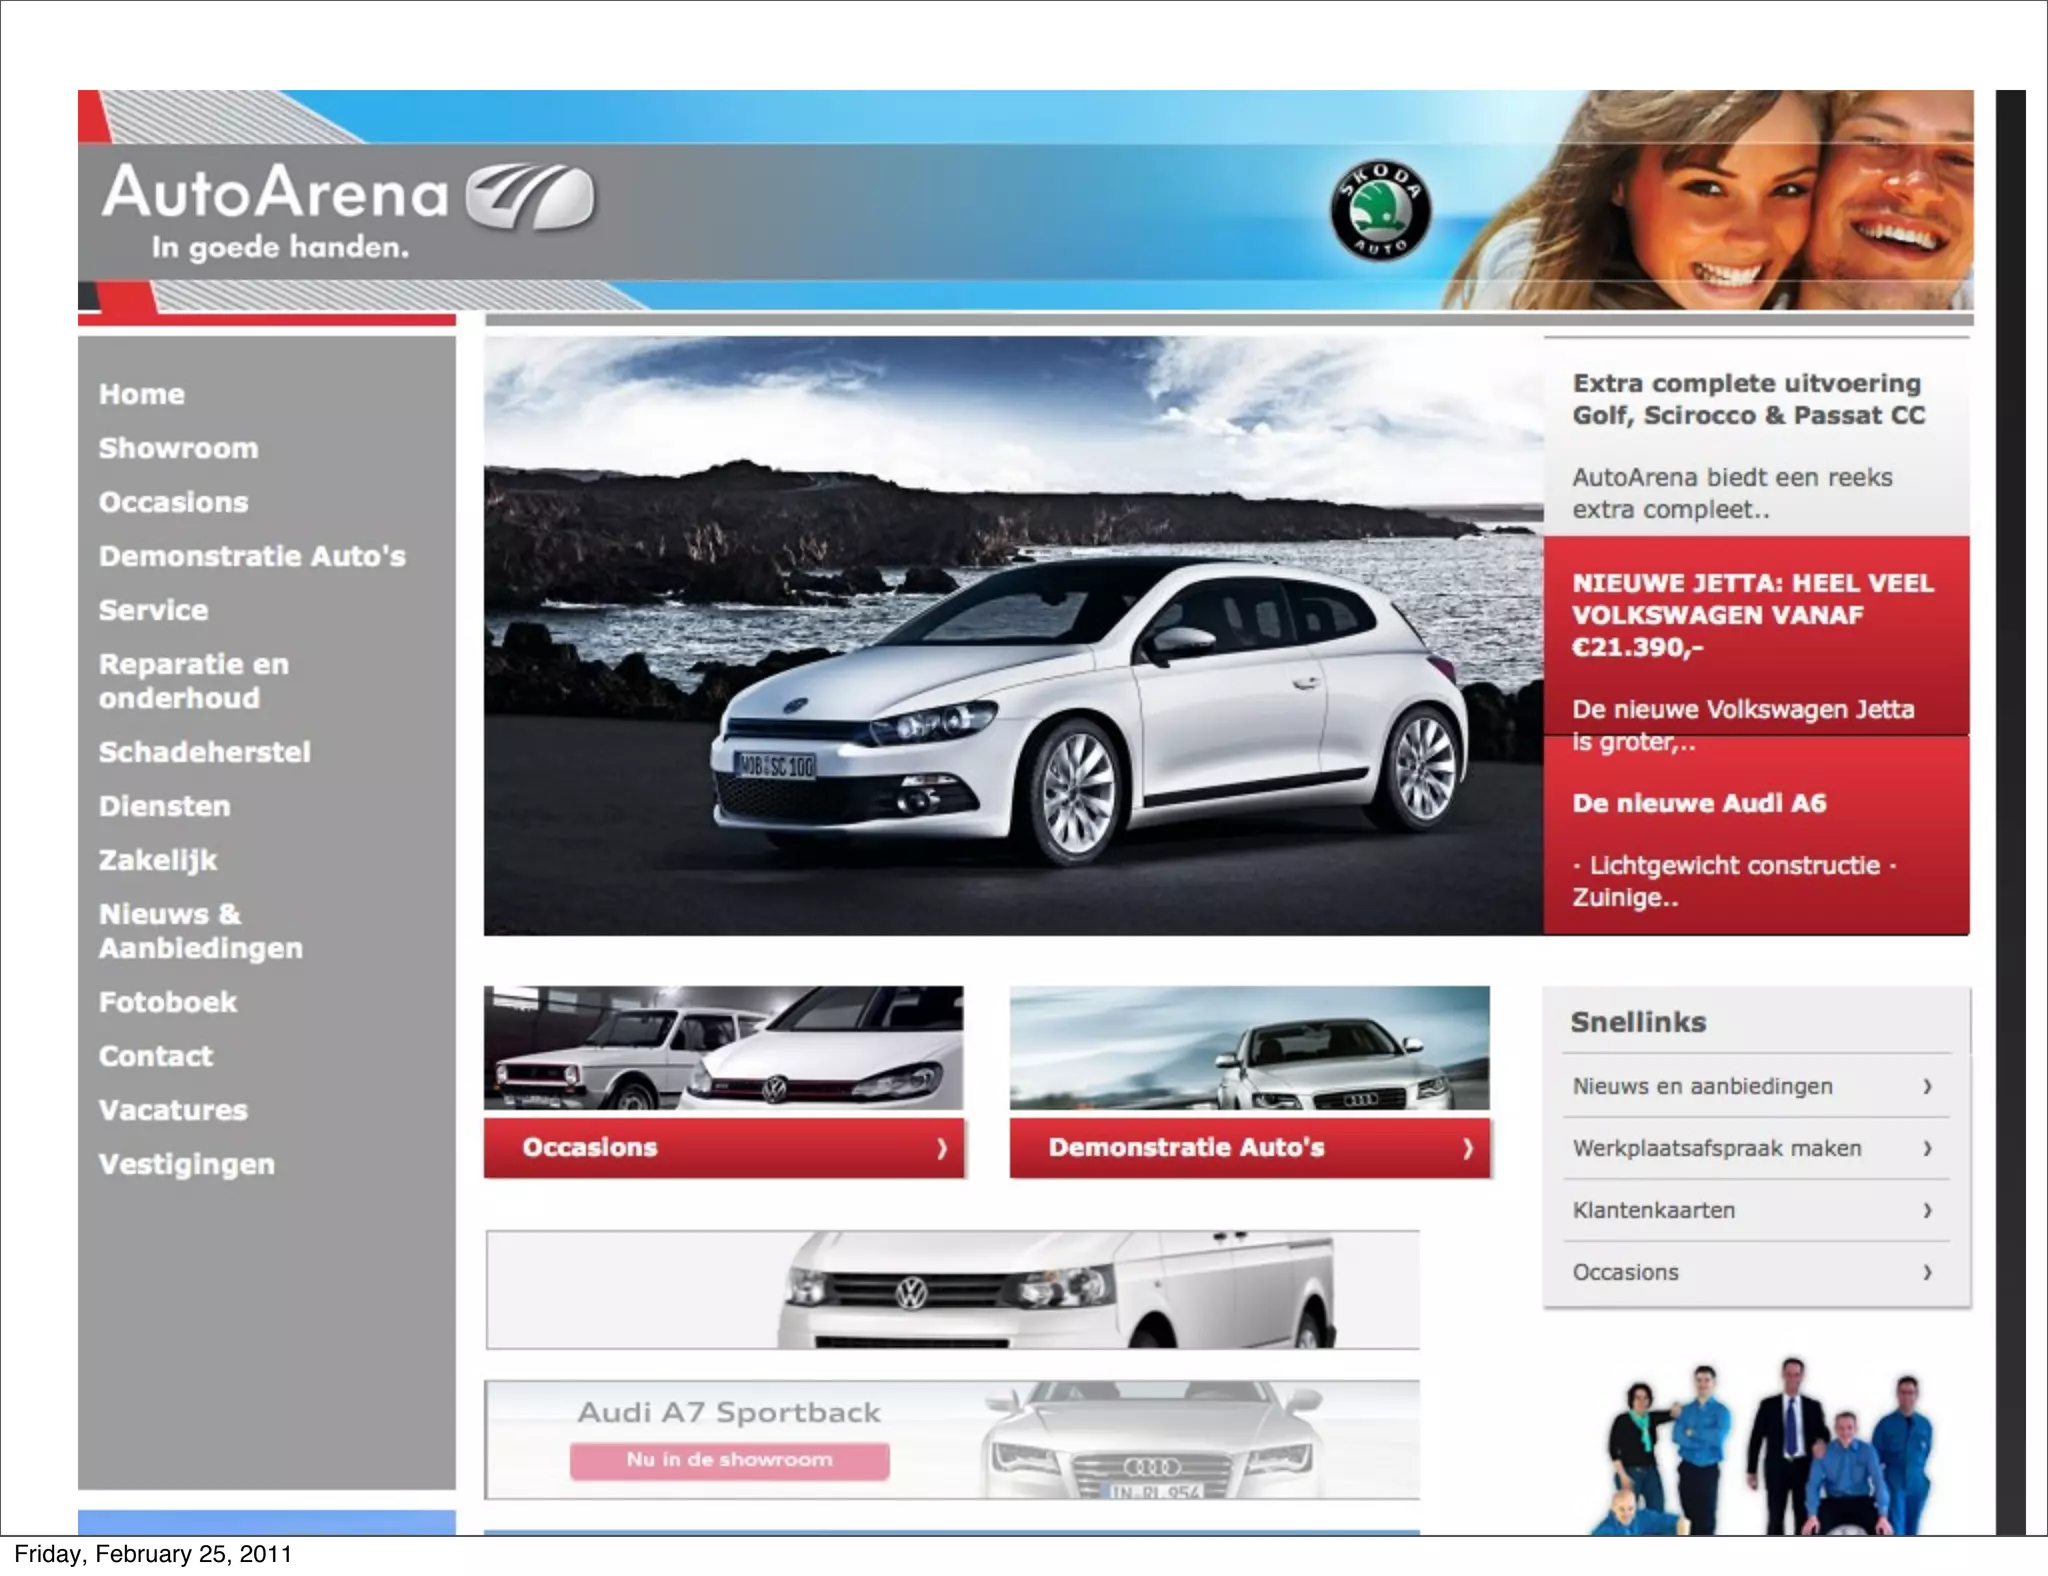Open the Fotoboek sidebar link

[x=167, y=1002]
